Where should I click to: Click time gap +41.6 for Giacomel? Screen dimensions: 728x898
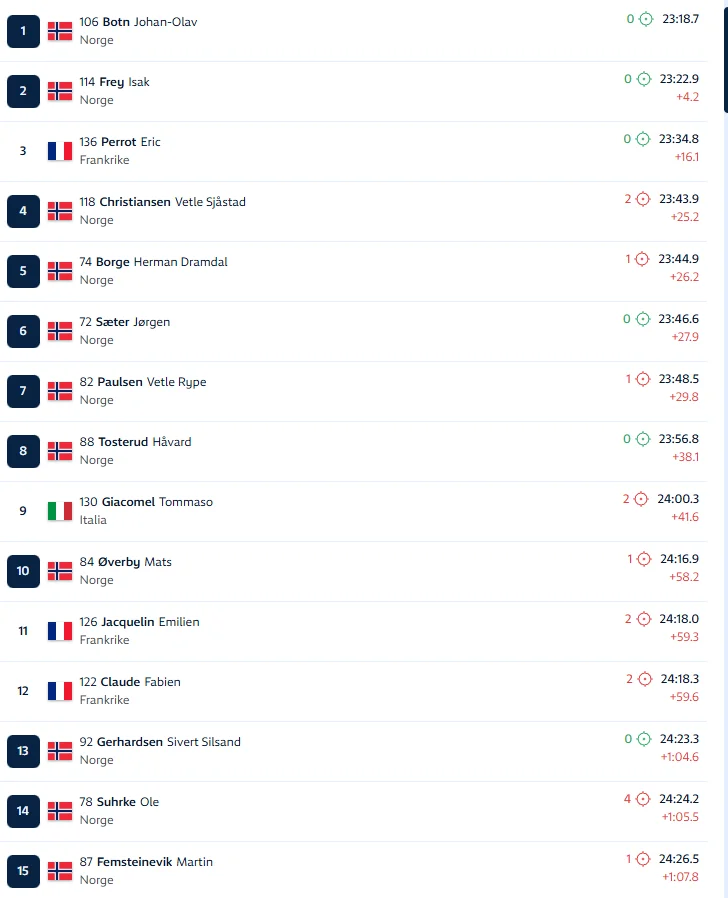point(684,517)
